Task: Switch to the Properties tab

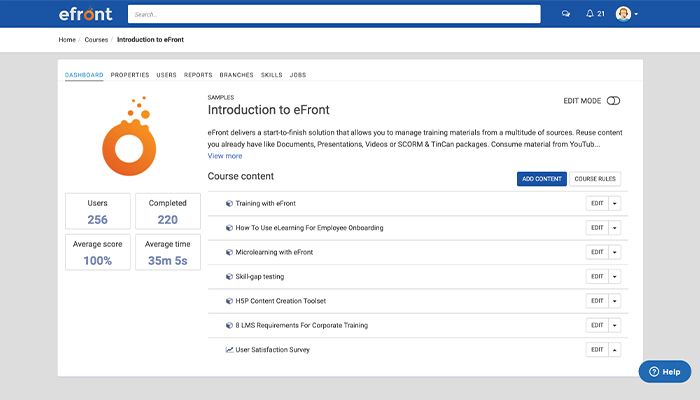Action: 130,75
